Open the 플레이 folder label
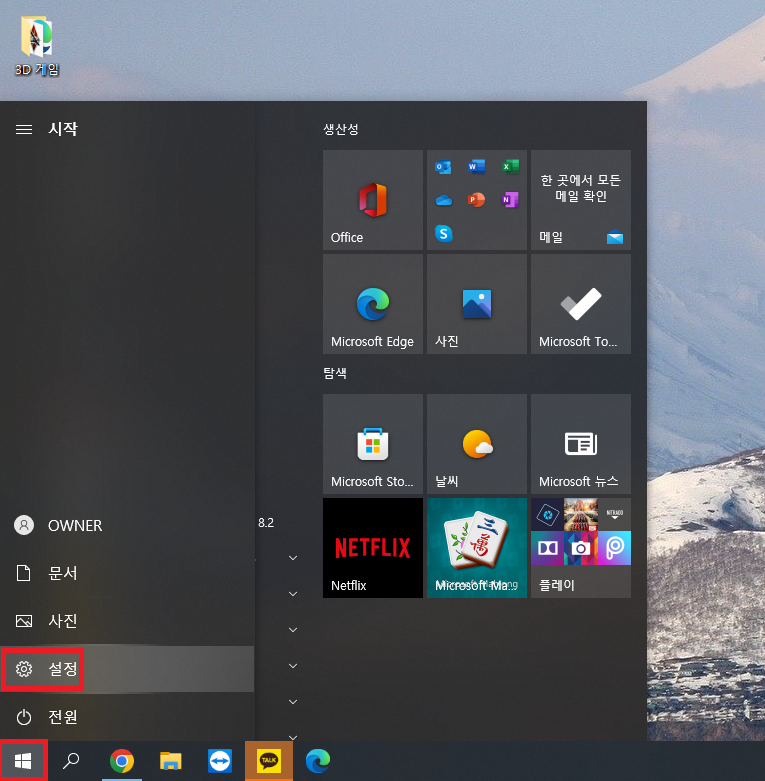765x781 pixels. [557, 585]
